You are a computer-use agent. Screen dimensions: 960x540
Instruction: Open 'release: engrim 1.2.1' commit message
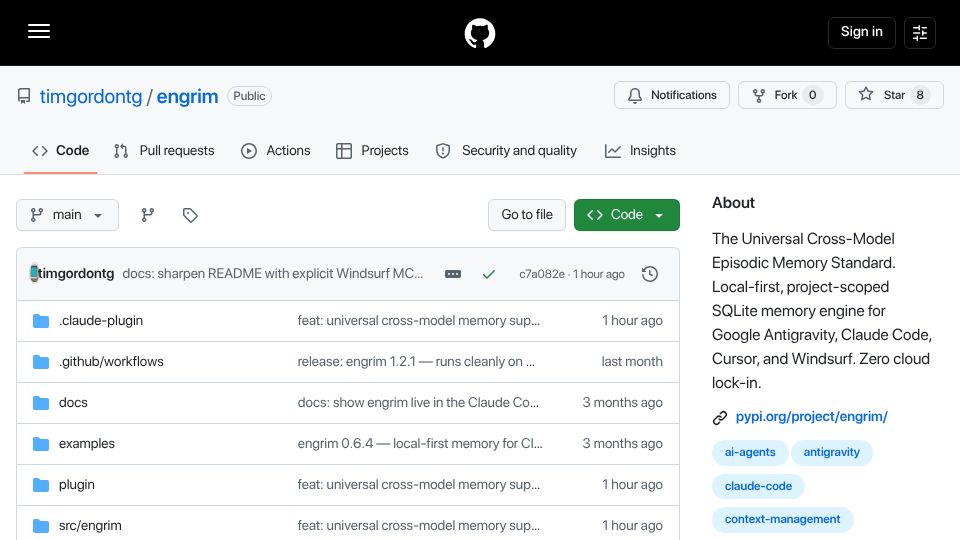pos(416,362)
